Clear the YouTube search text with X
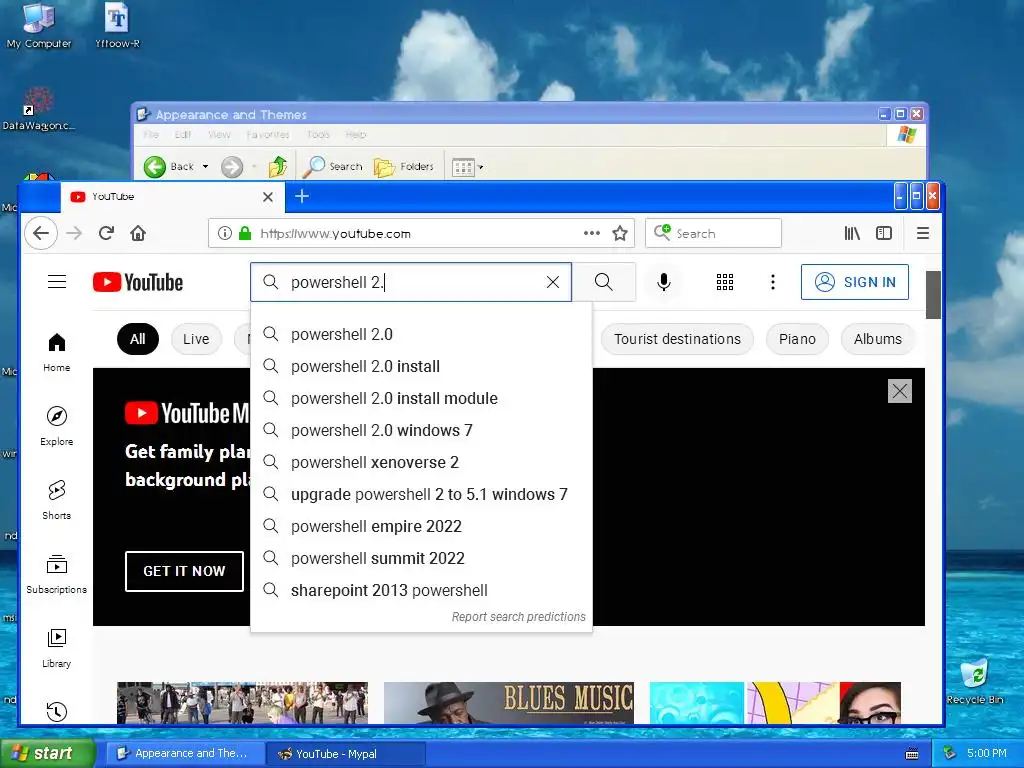Screen dimensions: 1024x768 coord(553,282)
